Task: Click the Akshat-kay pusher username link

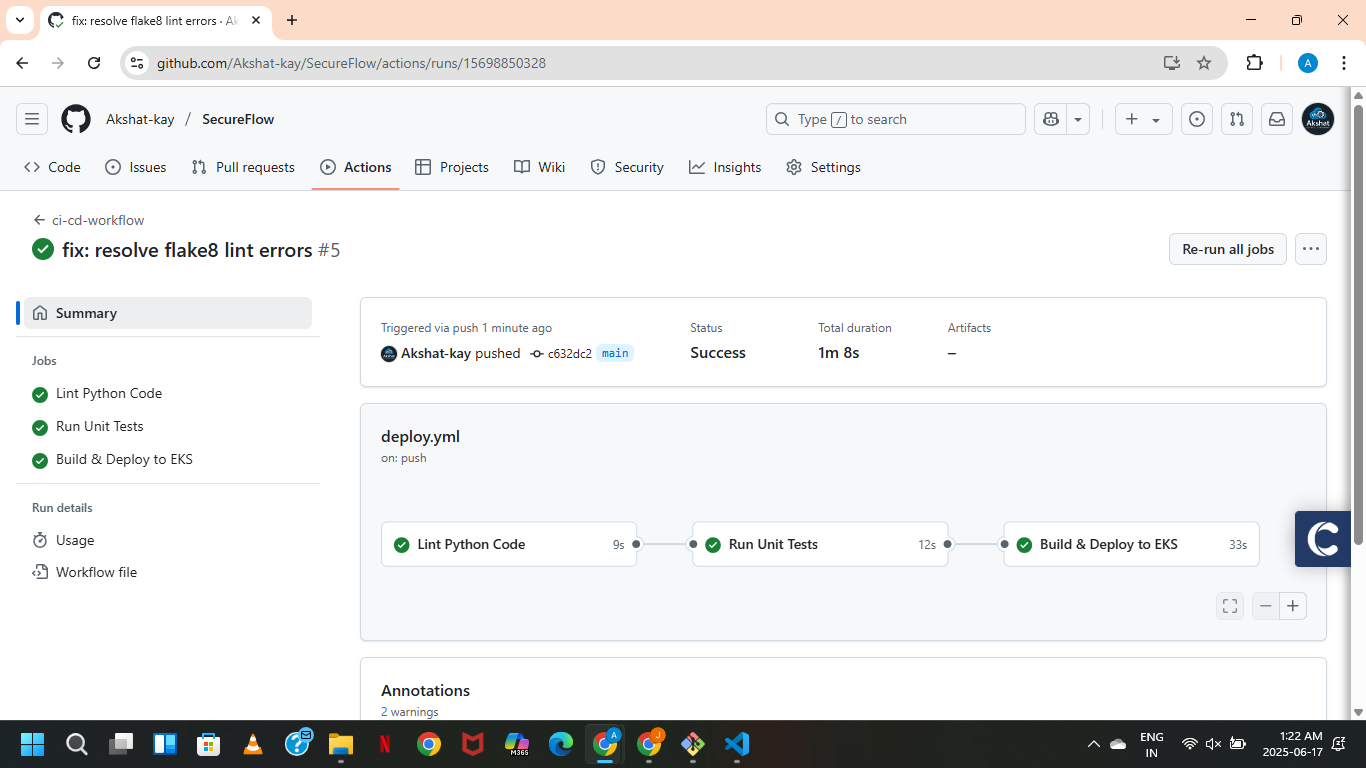Action: click(436, 353)
